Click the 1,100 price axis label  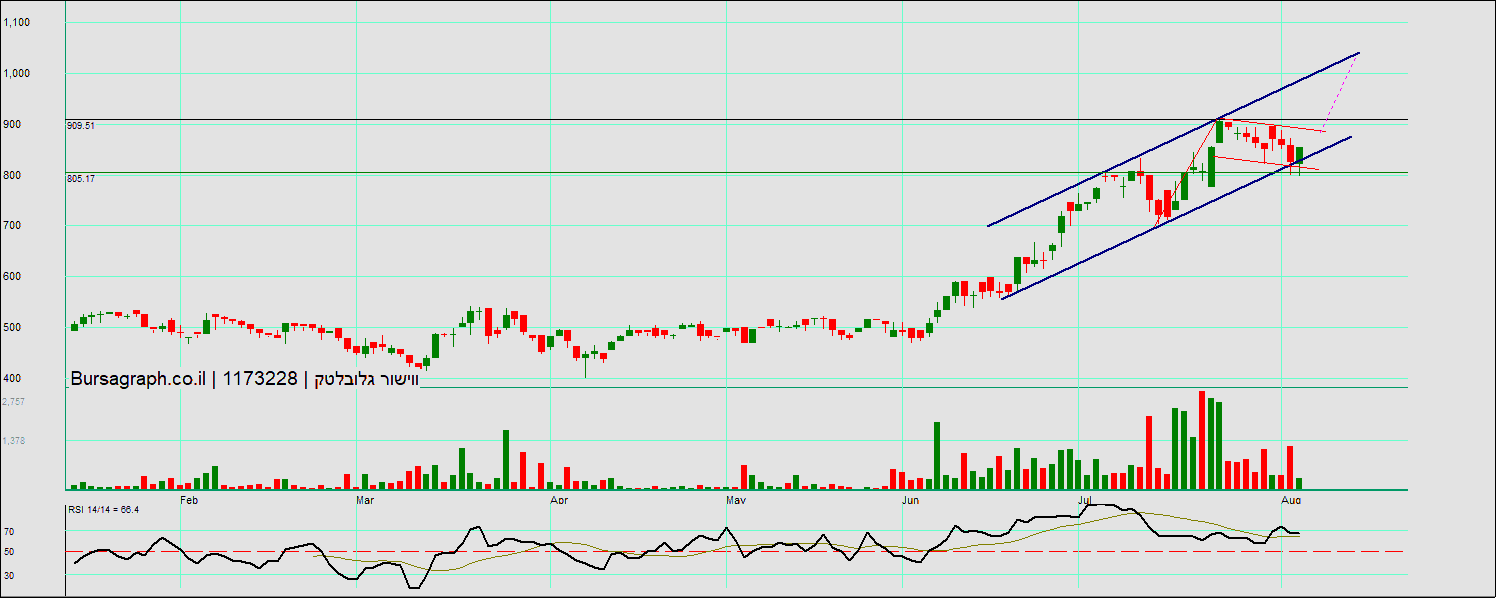(x=17, y=22)
